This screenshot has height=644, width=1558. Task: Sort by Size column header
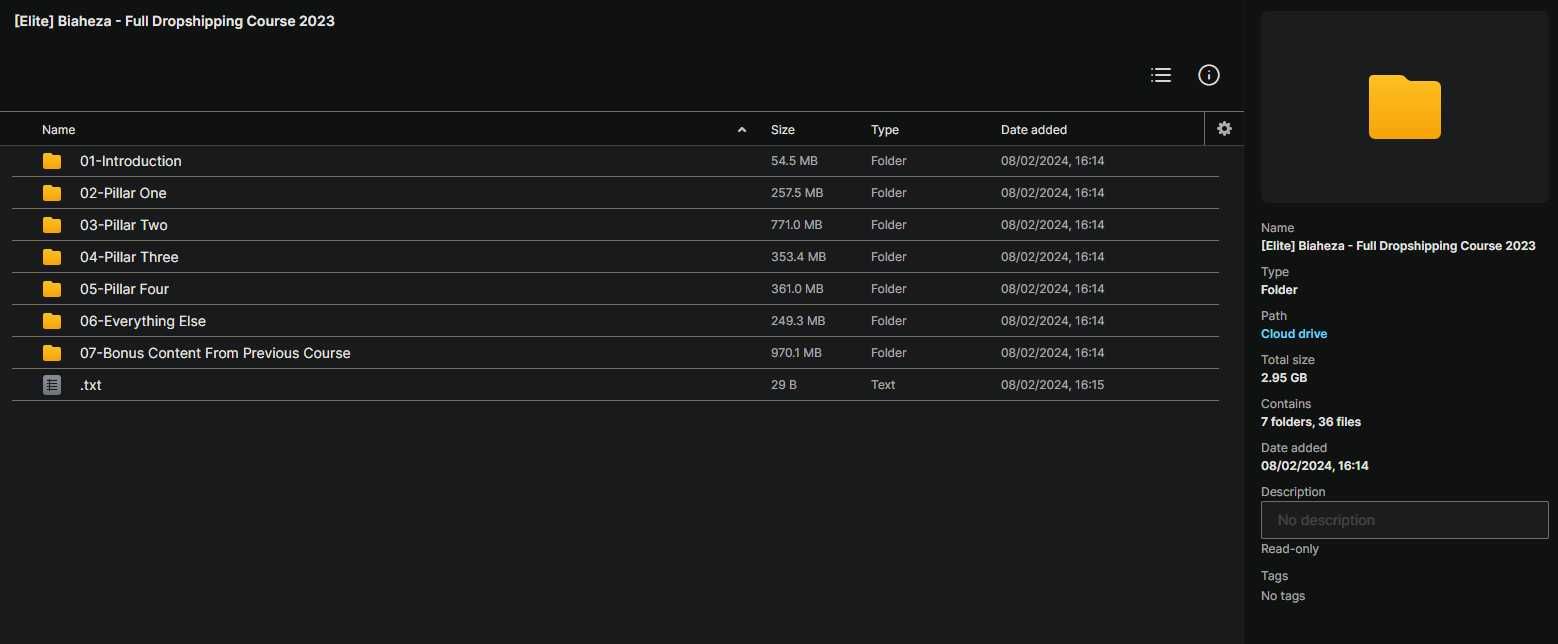pos(783,130)
